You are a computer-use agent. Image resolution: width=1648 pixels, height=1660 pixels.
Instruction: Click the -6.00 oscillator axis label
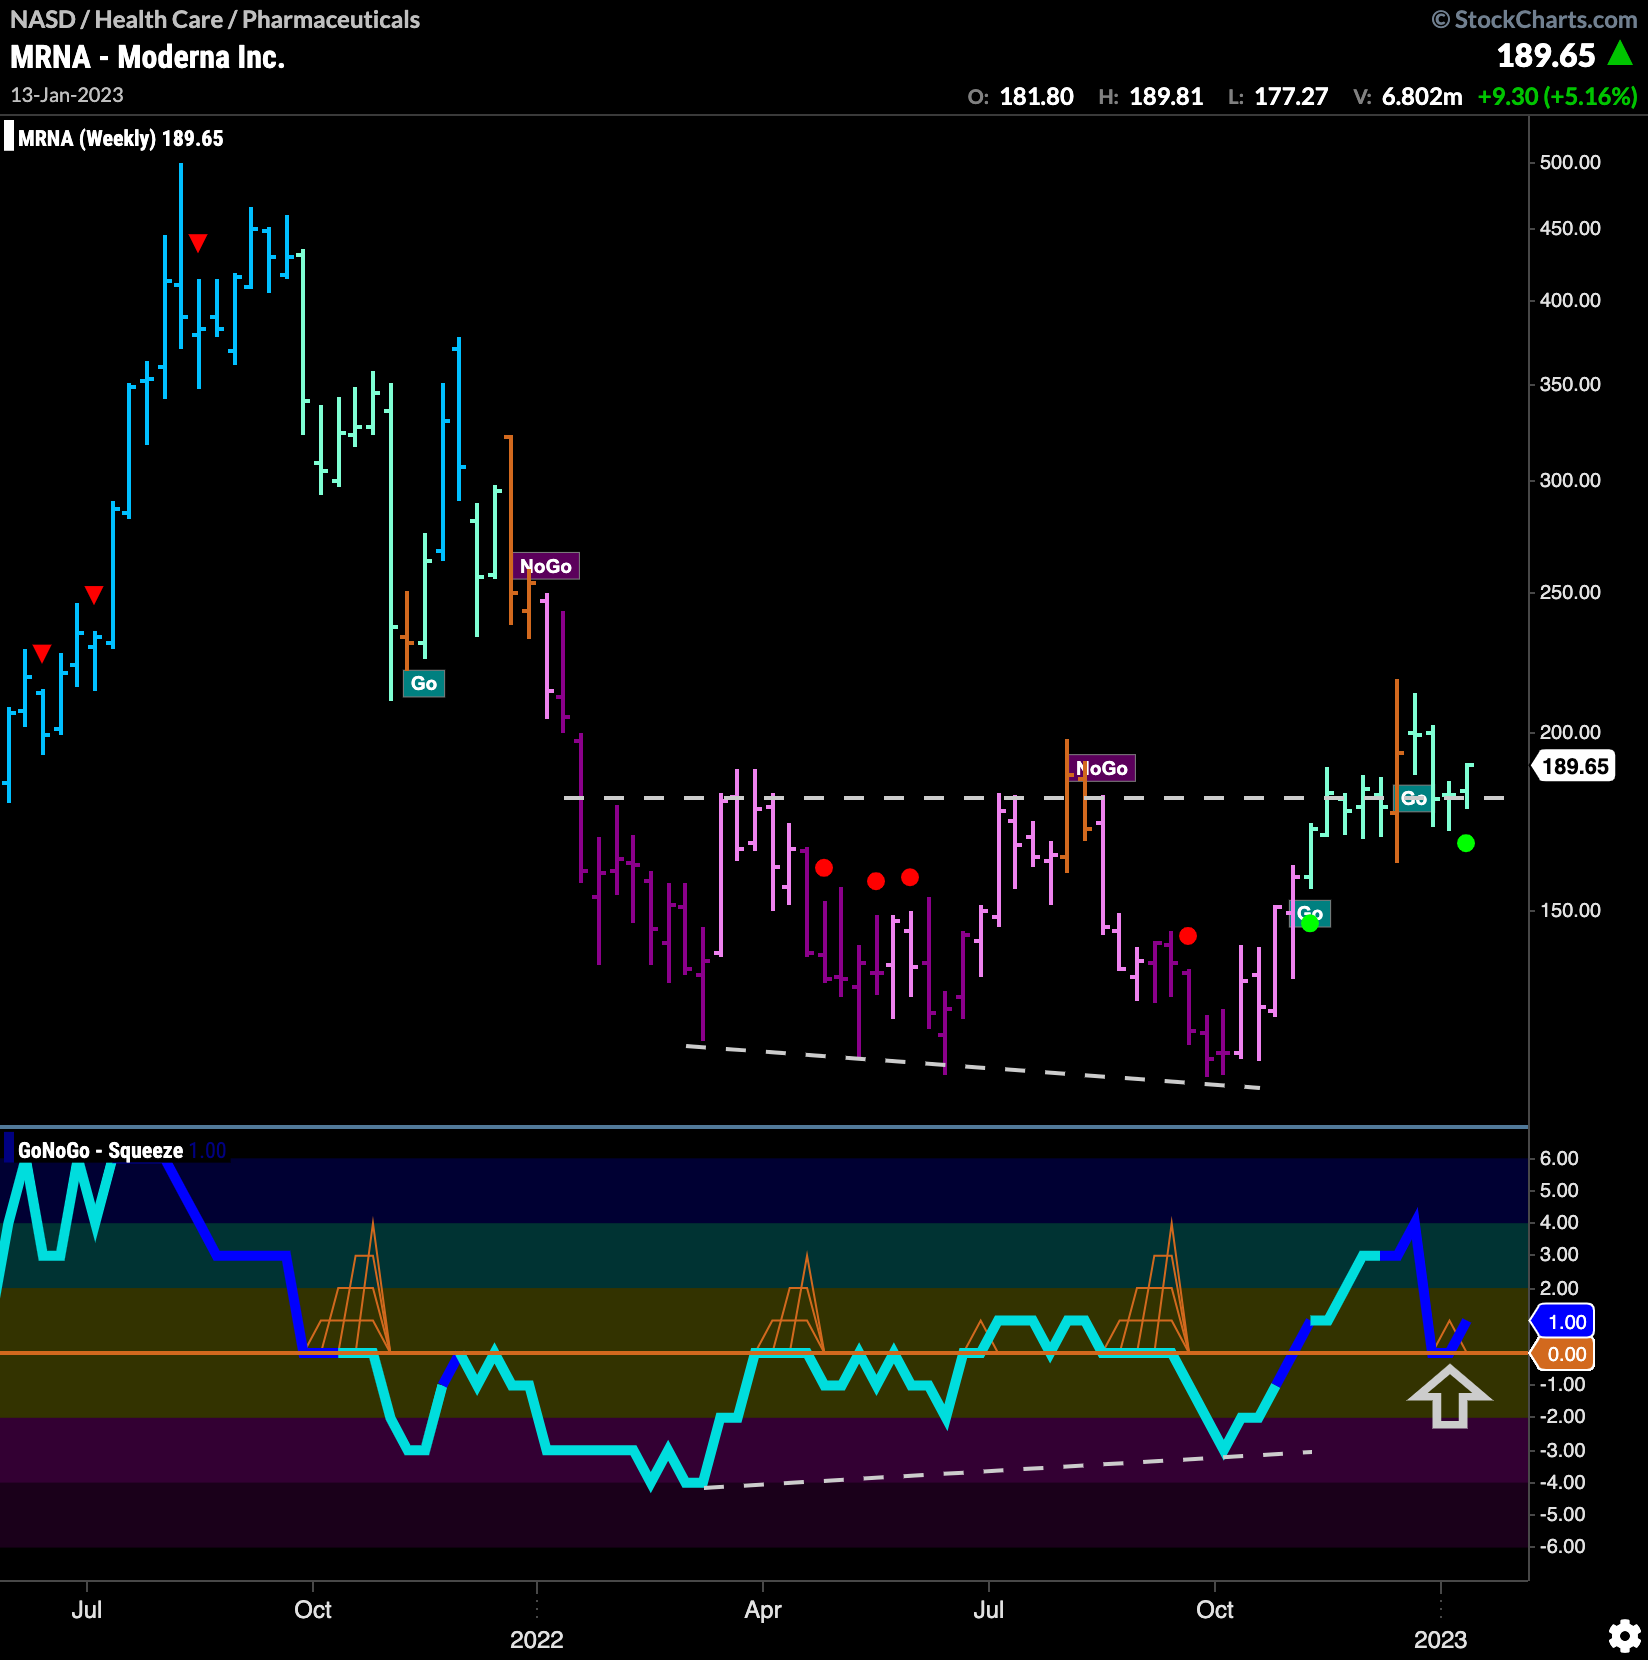pos(1561,1546)
